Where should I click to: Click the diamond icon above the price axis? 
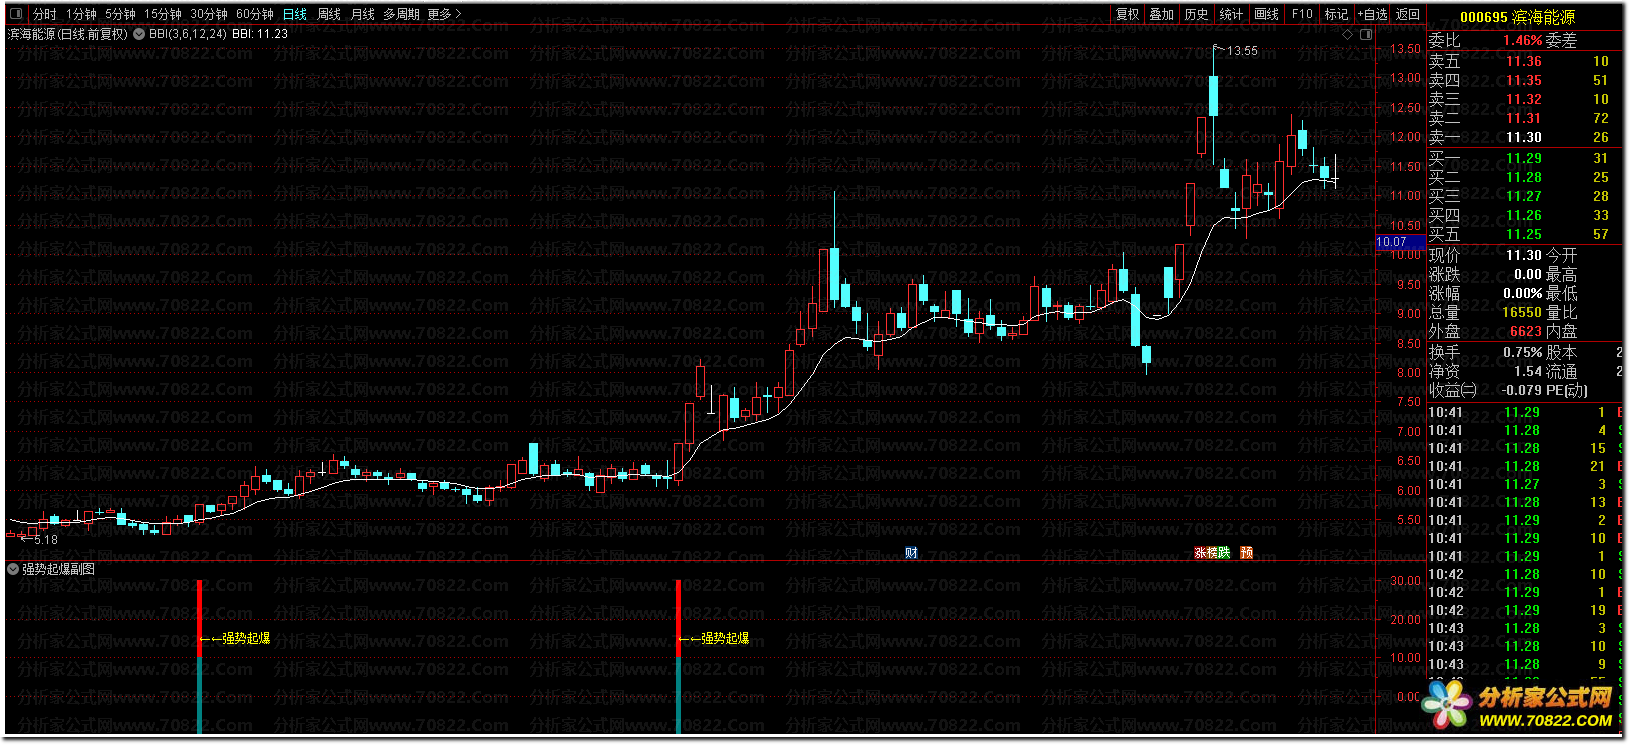pos(1348,34)
